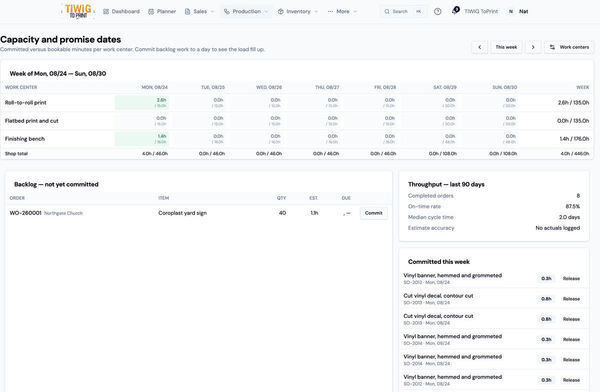This screenshot has height=392, width=600.
Task: Click the Production wrench icon
Action: click(x=227, y=11)
